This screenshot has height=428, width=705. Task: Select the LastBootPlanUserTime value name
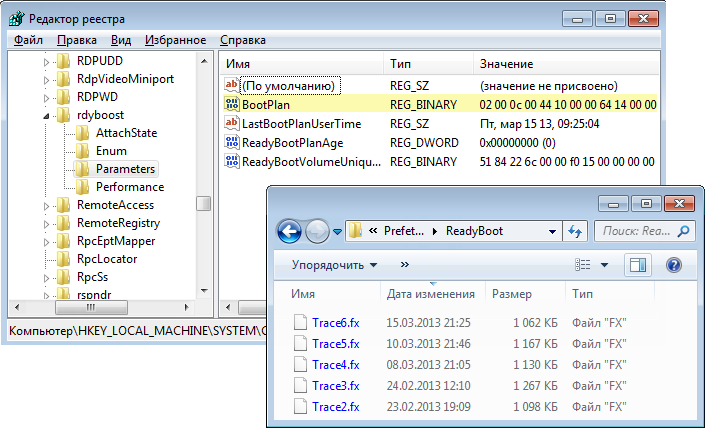coord(301,124)
